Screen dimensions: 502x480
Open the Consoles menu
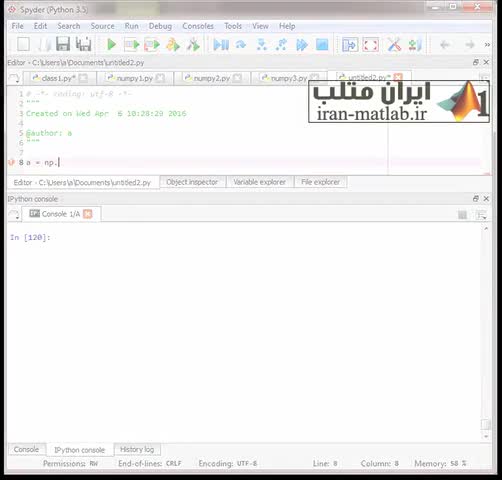pos(198,26)
